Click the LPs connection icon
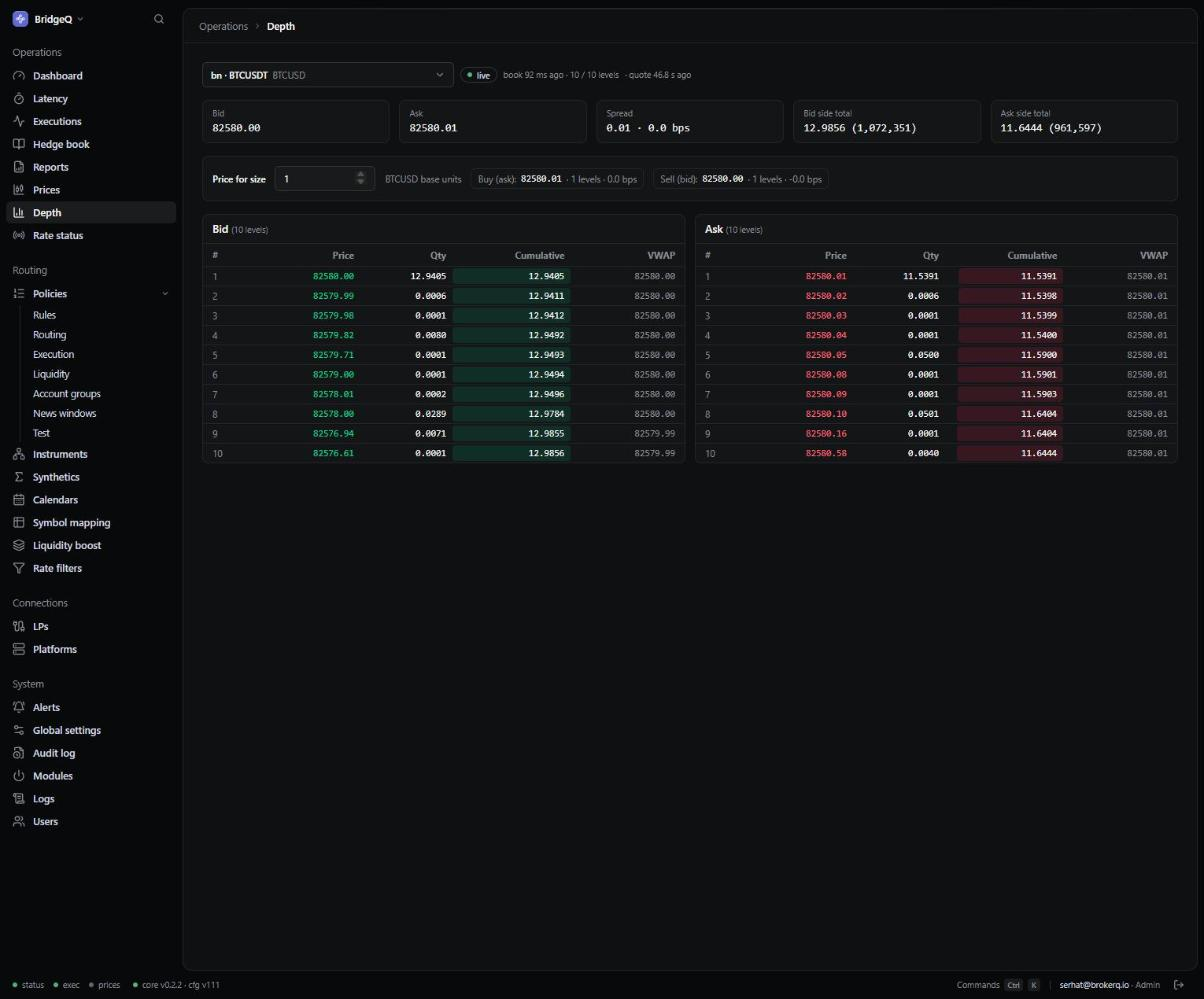The image size is (1204, 999). 19,627
